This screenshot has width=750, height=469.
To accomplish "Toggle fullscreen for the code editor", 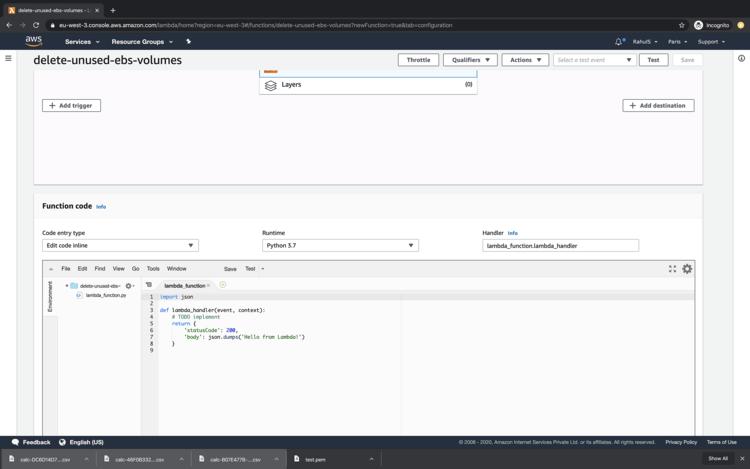I will 672,268.
